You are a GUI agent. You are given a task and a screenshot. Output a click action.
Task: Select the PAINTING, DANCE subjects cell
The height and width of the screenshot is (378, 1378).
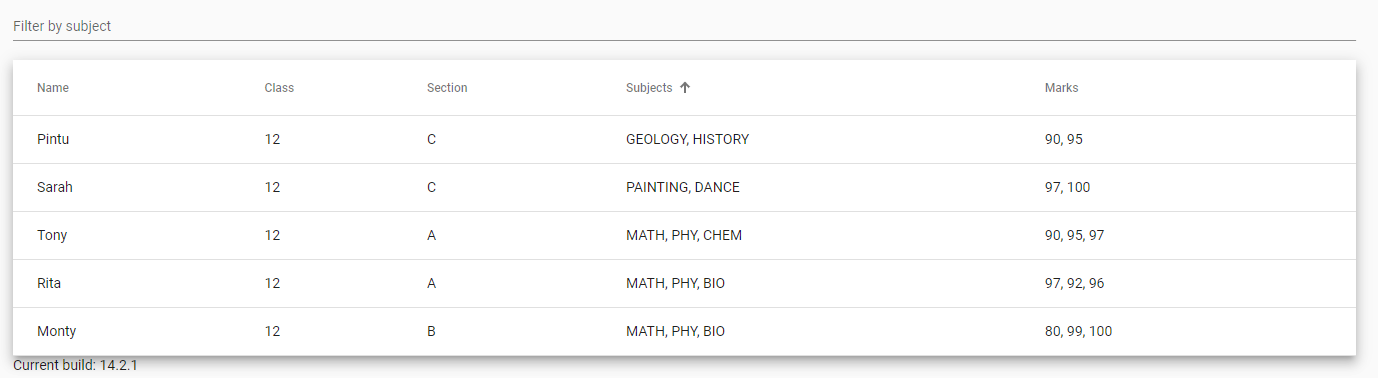tap(683, 188)
